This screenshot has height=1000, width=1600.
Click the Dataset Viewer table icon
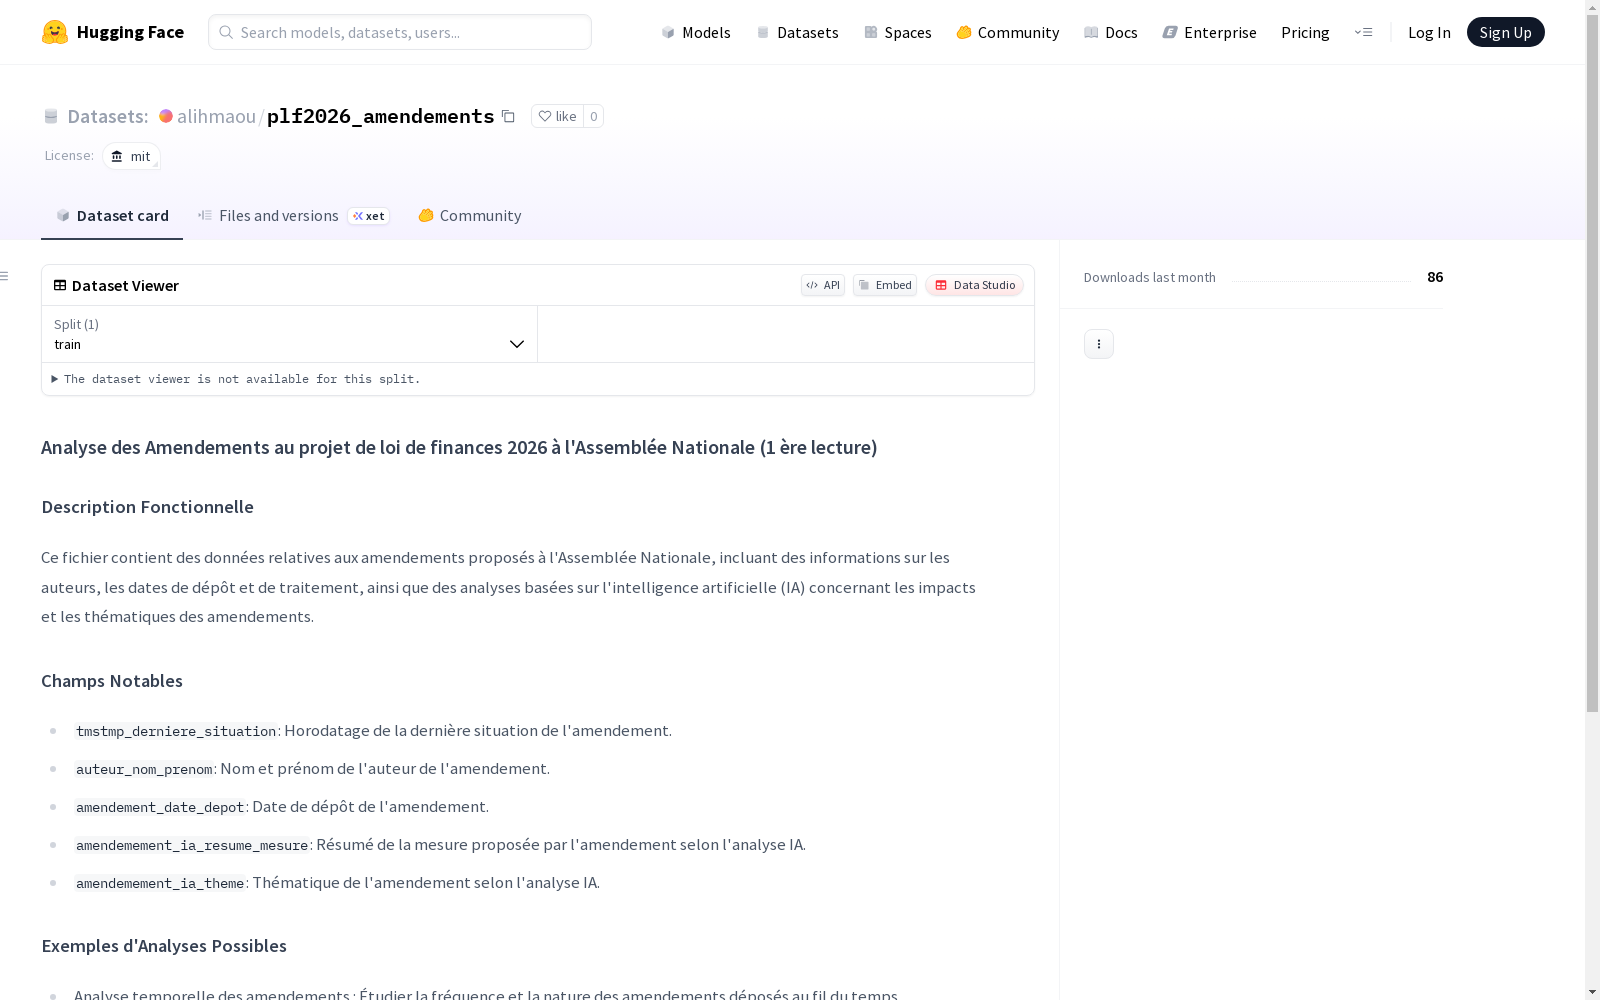point(60,285)
